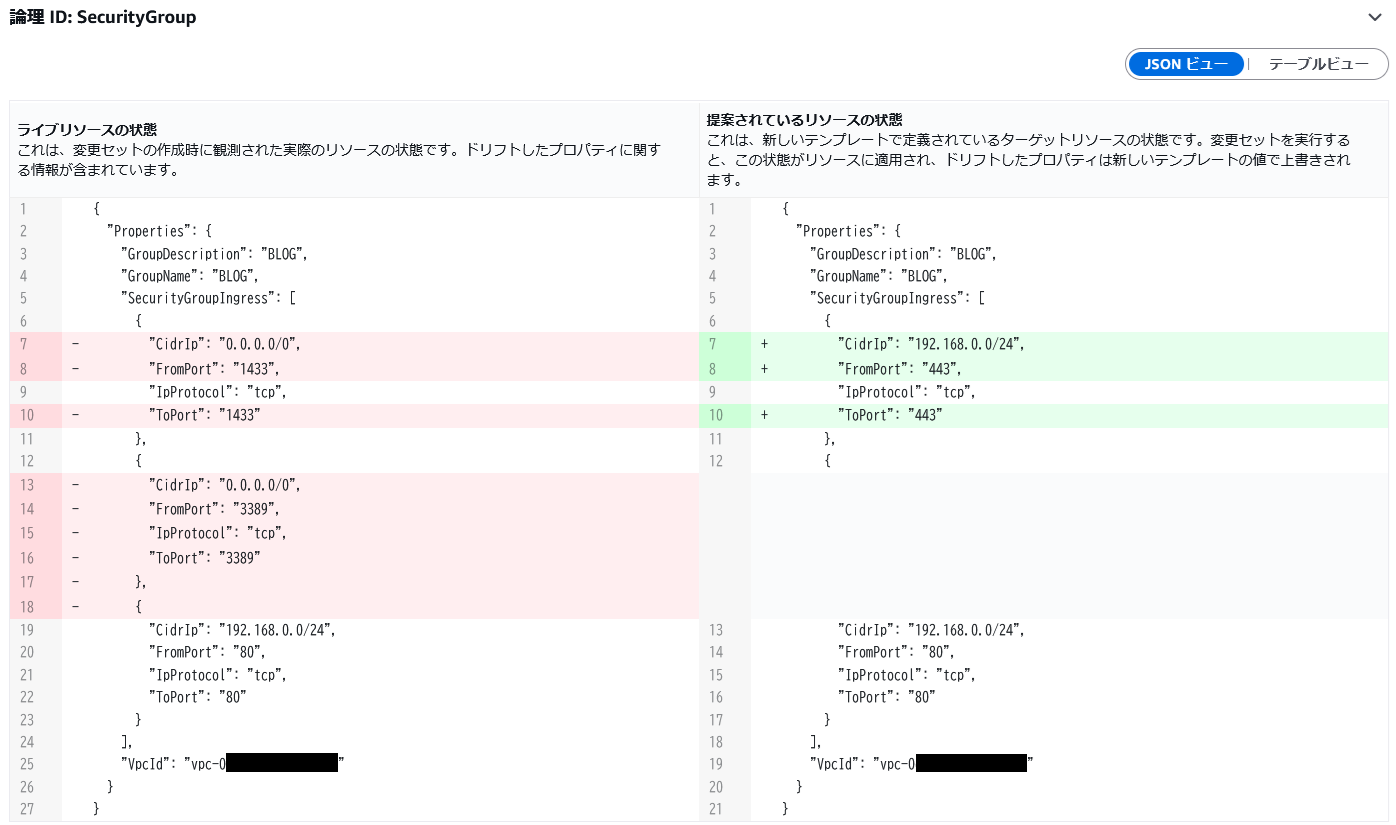The height and width of the screenshot is (825, 1396).
Task: Switch to テーブルビュー
Action: (1318, 64)
